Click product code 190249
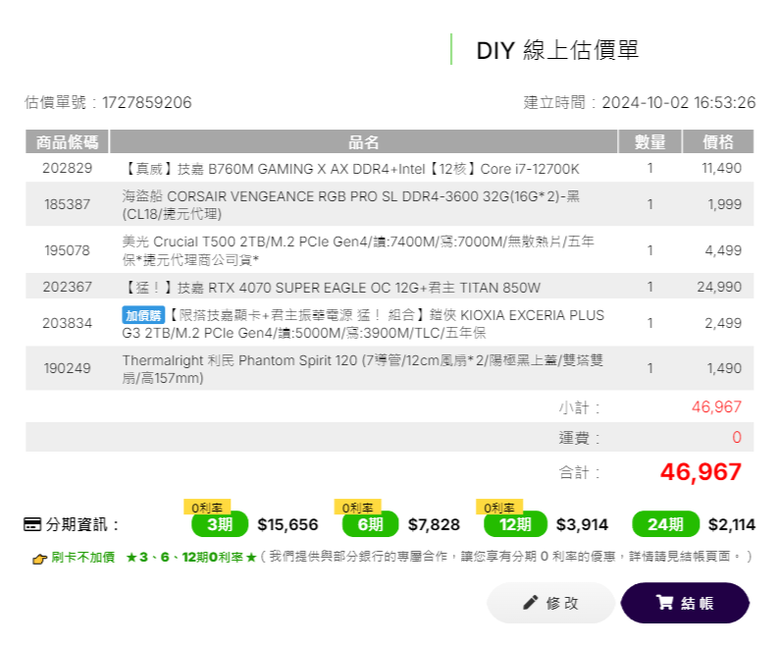 (x=67, y=369)
